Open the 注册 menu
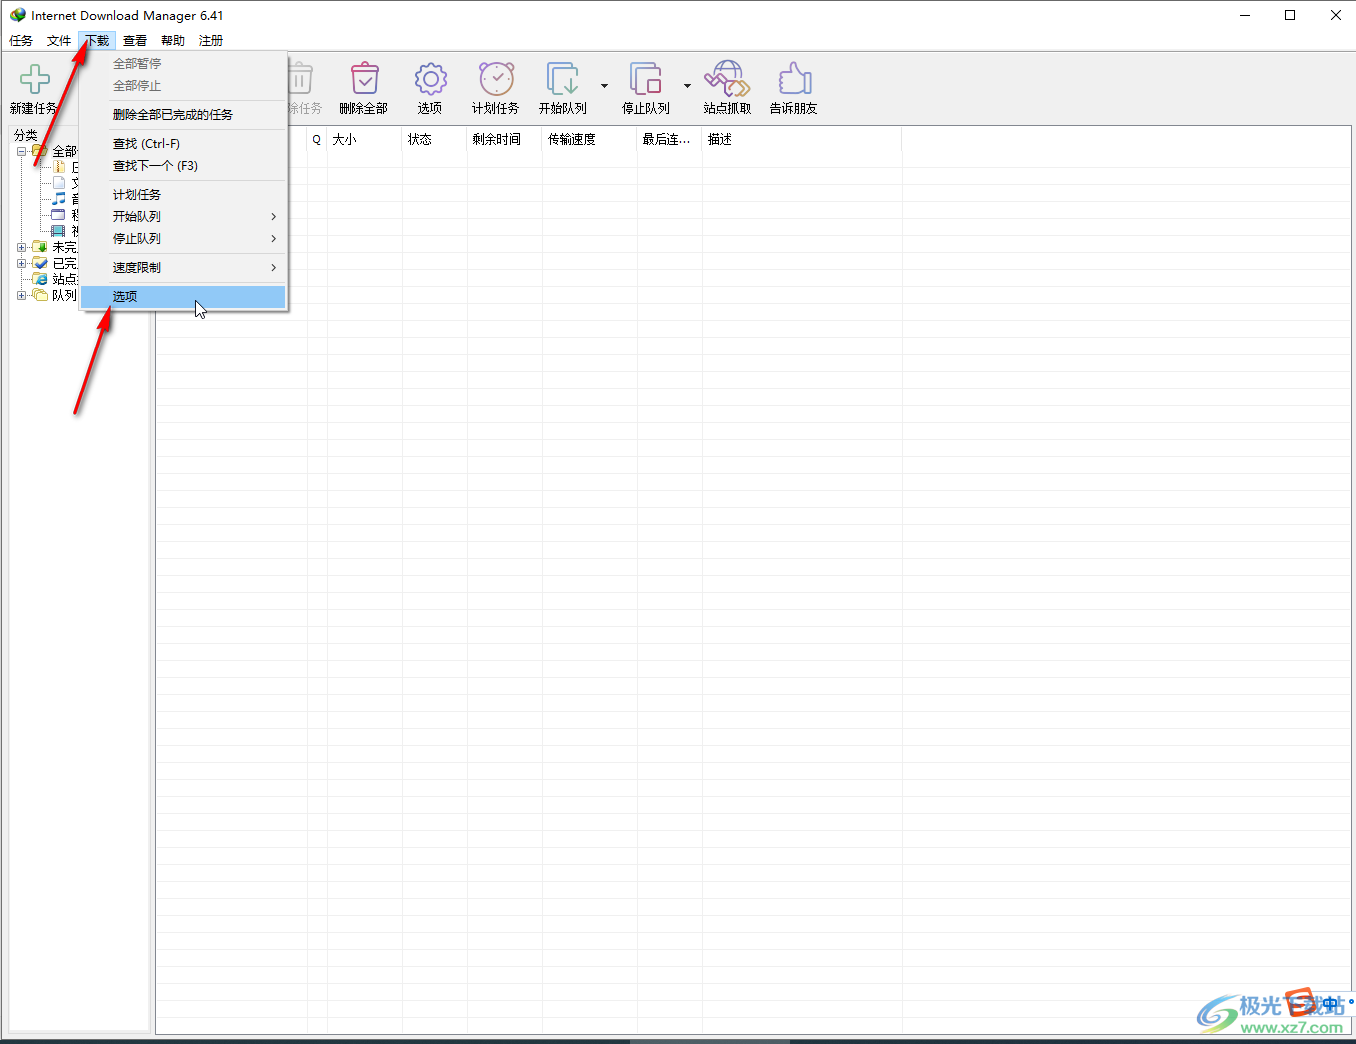The height and width of the screenshot is (1044, 1356). click(x=211, y=41)
